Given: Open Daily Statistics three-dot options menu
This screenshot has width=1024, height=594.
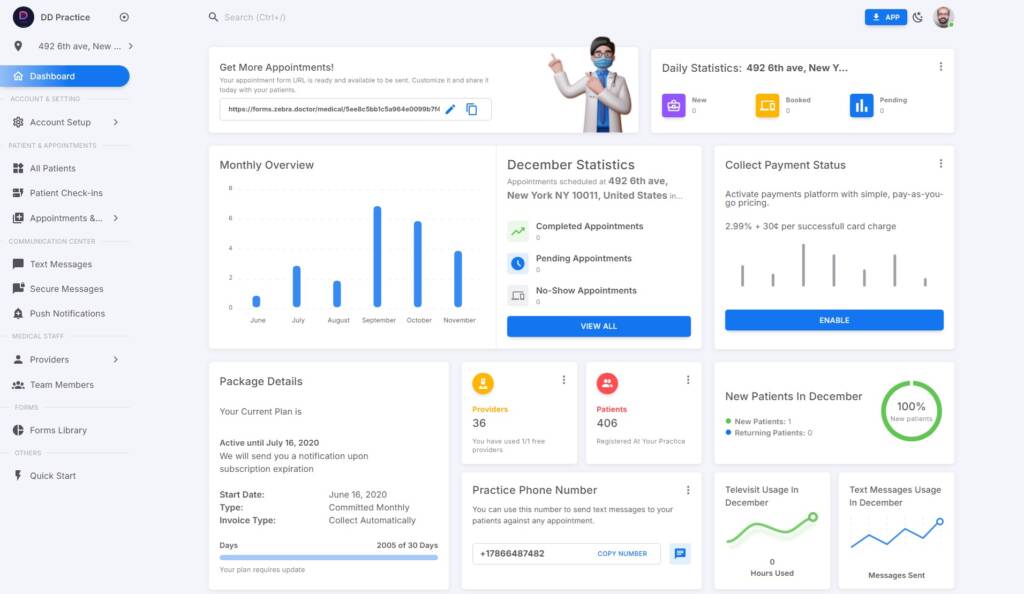Looking at the screenshot, I should click(x=940, y=67).
